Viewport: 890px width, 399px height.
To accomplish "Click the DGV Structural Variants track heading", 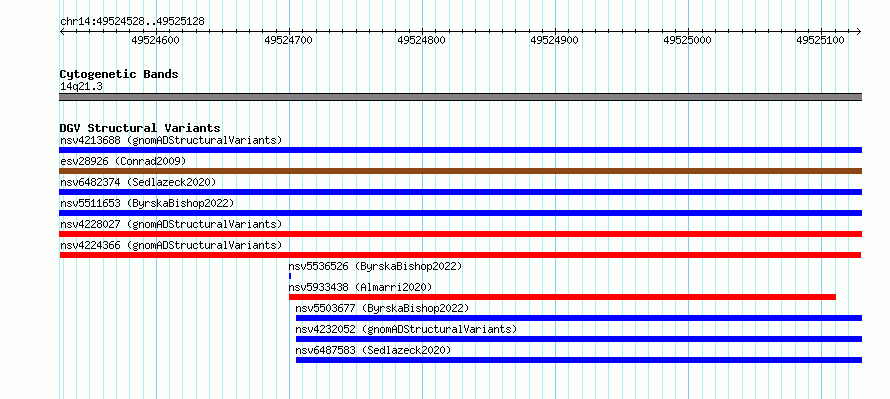I will click(140, 128).
